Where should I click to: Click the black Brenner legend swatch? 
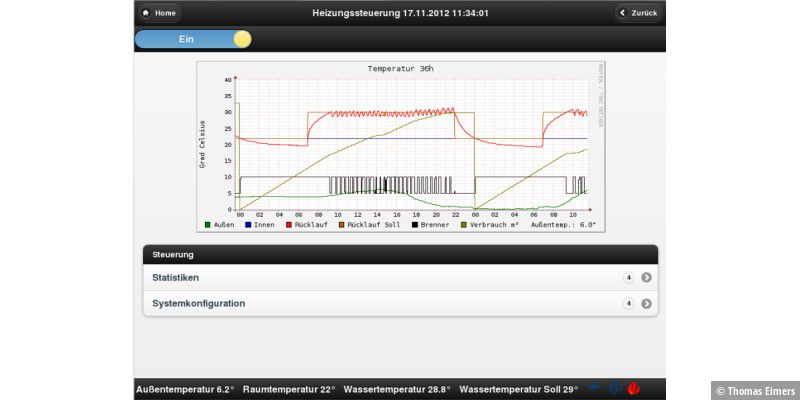(x=415, y=225)
